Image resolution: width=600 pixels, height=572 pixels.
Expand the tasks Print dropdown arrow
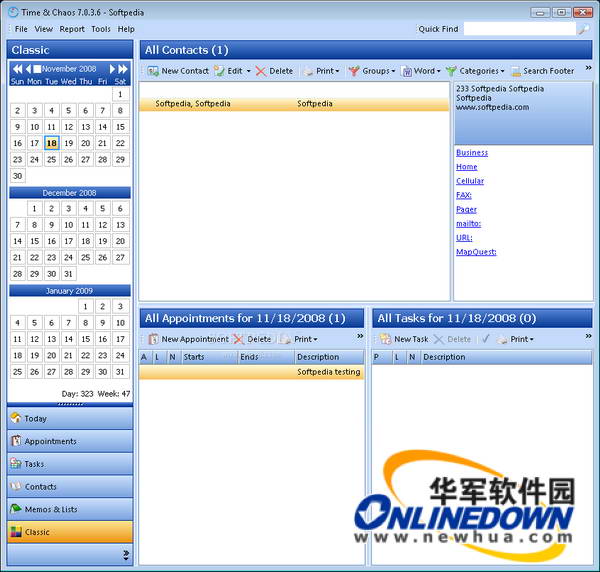click(x=532, y=339)
